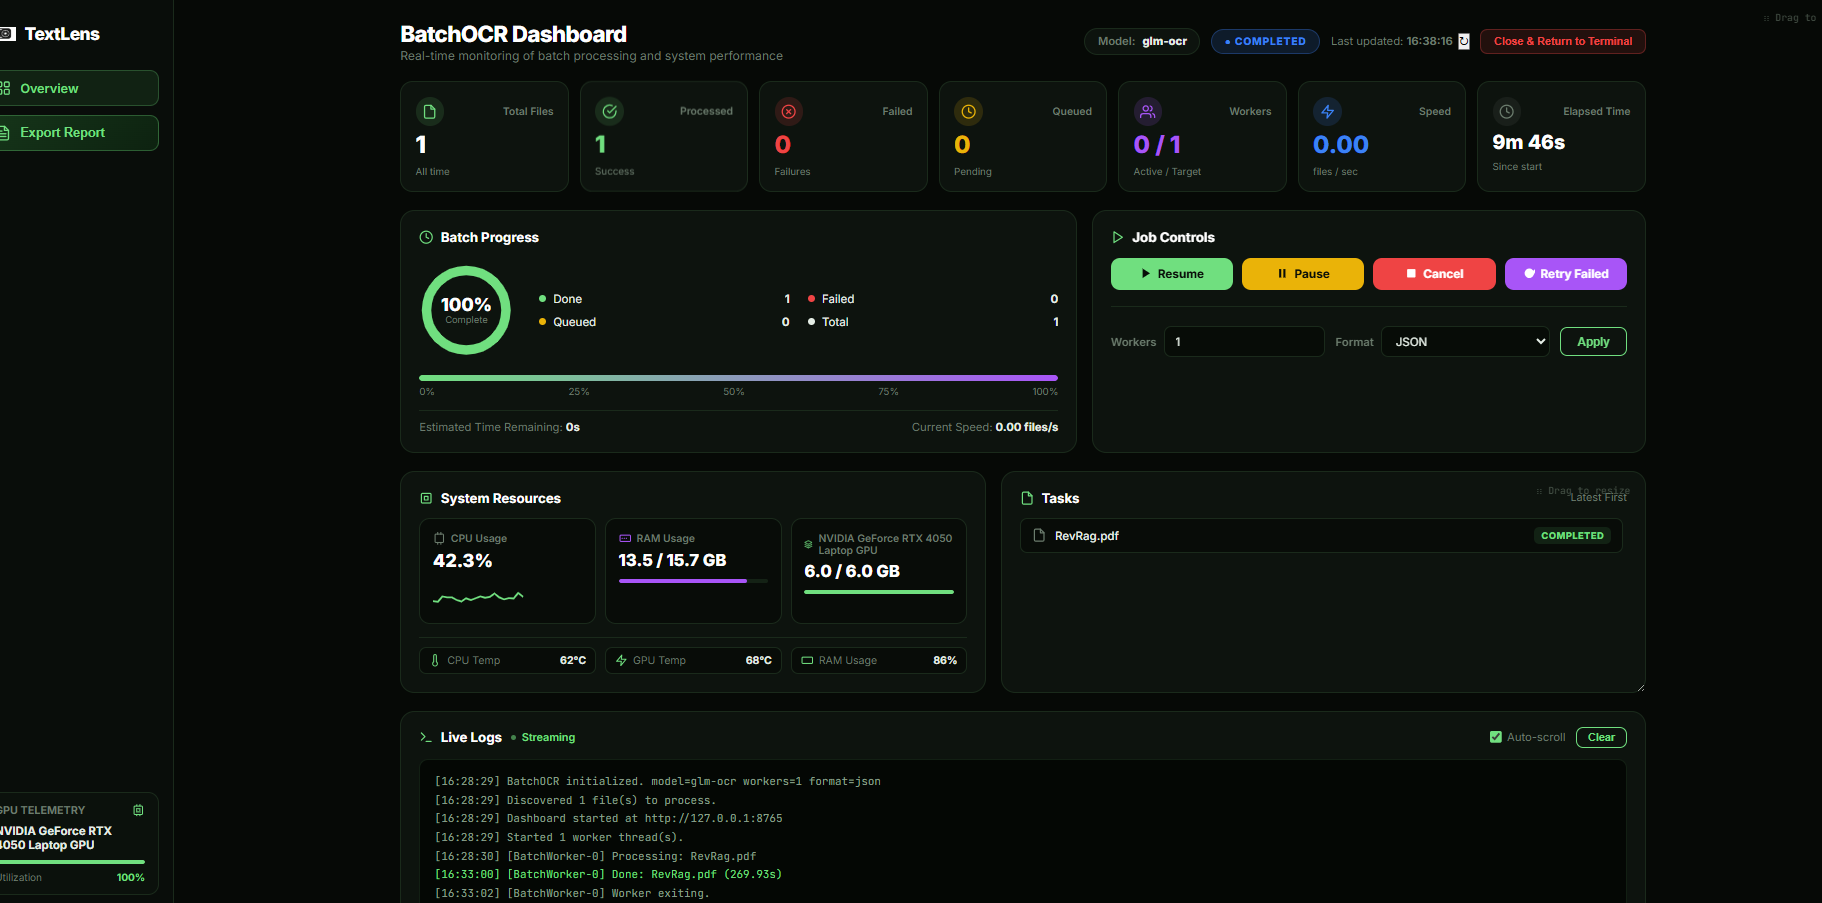The height and width of the screenshot is (903, 1822).
Task: Click the GPU Temp bolt icon
Action: point(621,660)
